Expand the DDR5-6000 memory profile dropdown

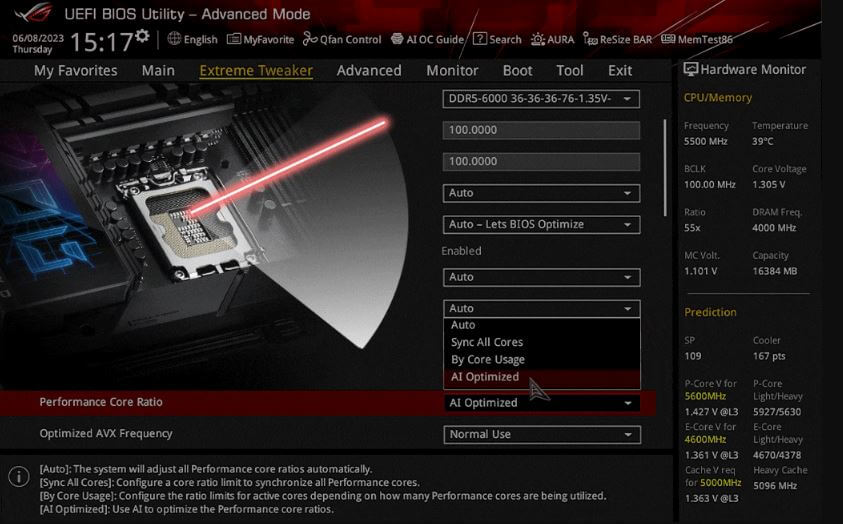coord(541,99)
